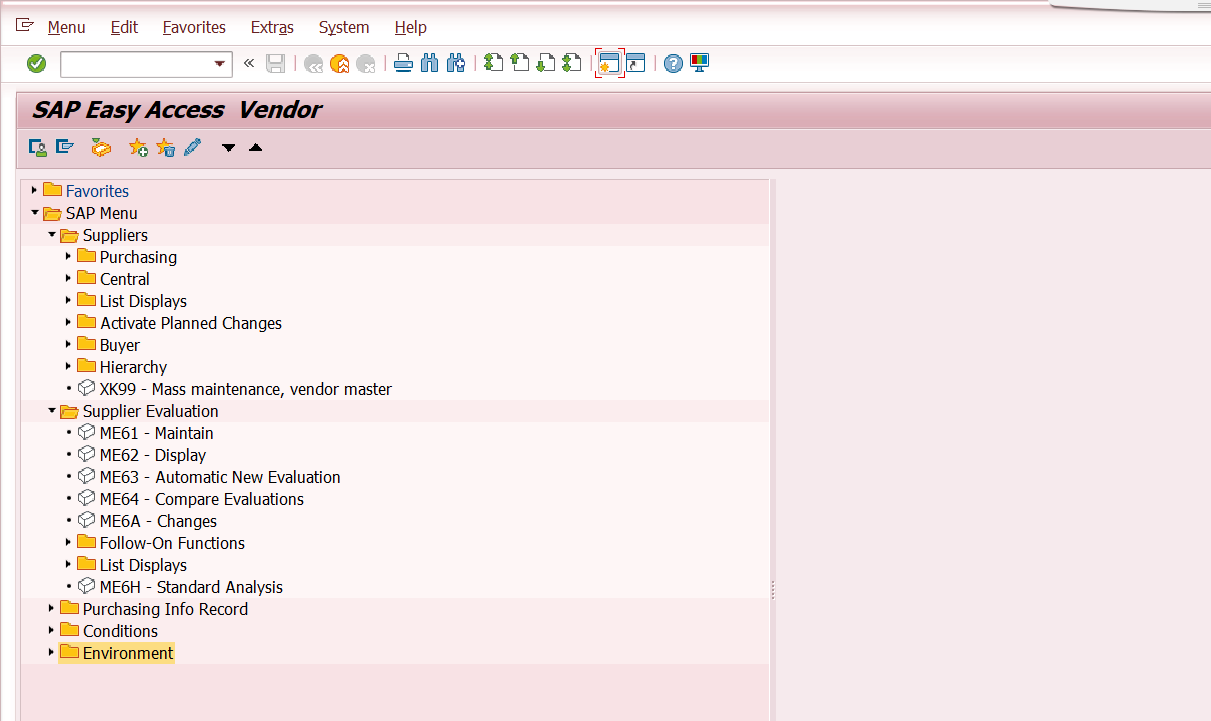The image size is (1211, 721).
Task: Click the Change Favorites pencil icon
Action: [x=192, y=148]
